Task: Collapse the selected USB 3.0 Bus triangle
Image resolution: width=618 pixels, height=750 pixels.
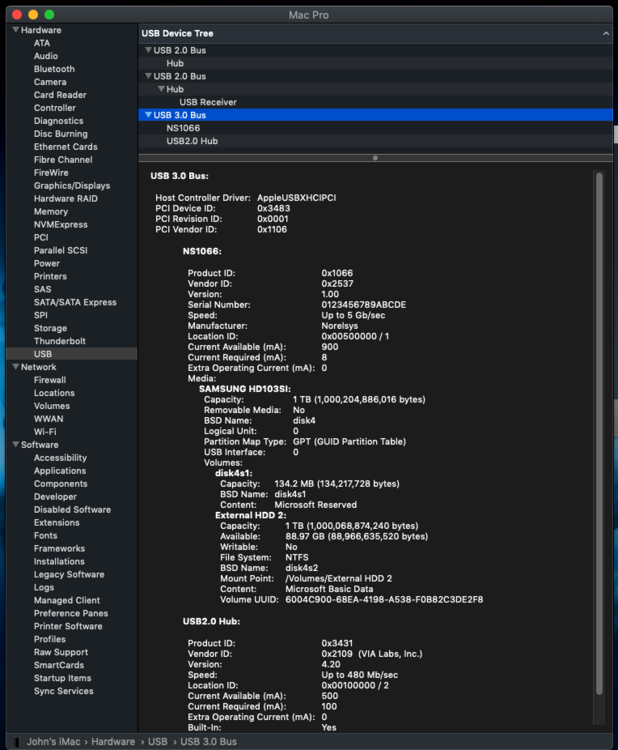Action: 148,115
